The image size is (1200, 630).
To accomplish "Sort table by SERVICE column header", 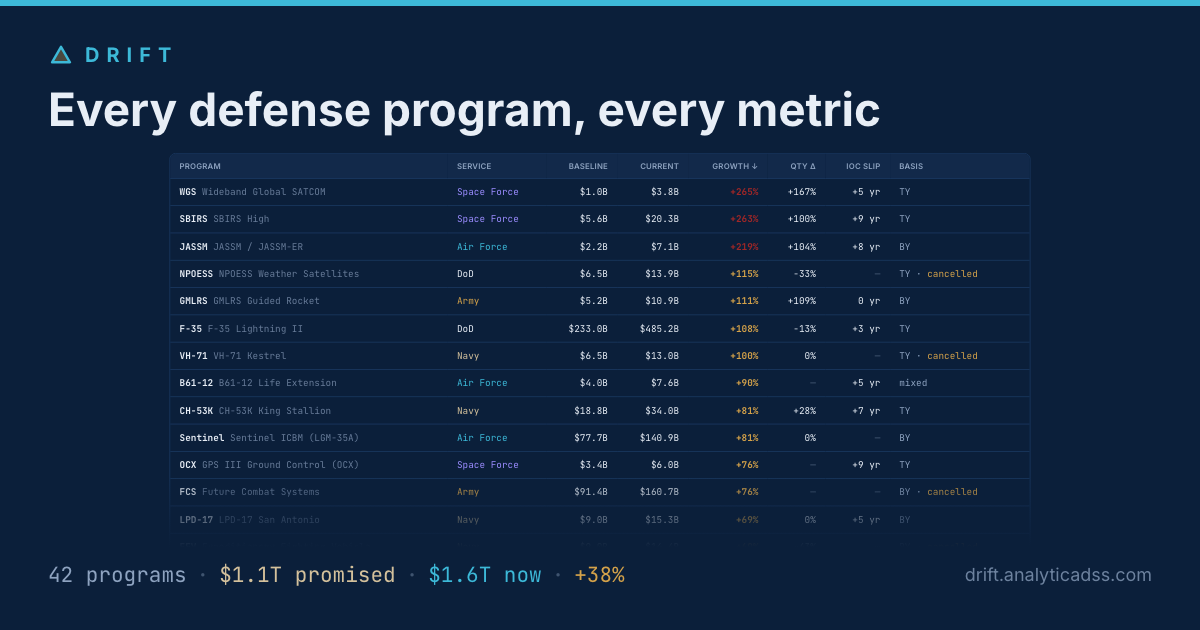I will click(x=474, y=166).
